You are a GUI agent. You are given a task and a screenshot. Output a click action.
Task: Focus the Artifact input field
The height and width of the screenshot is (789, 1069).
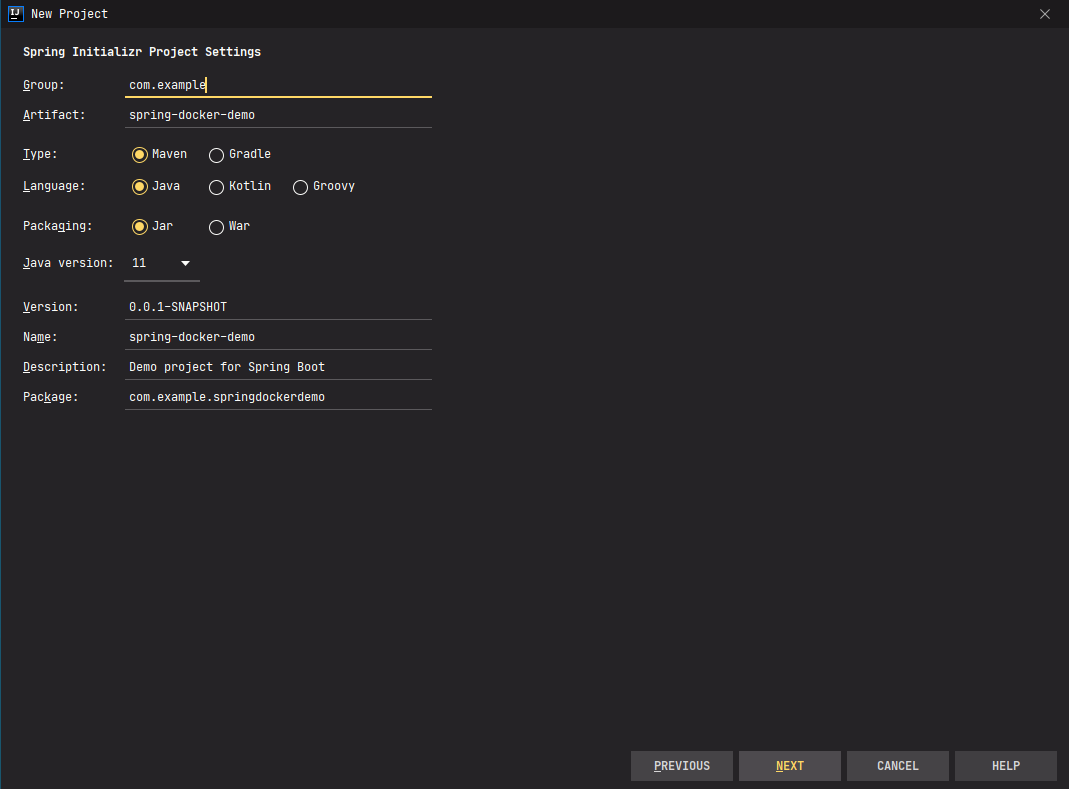tap(278, 115)
